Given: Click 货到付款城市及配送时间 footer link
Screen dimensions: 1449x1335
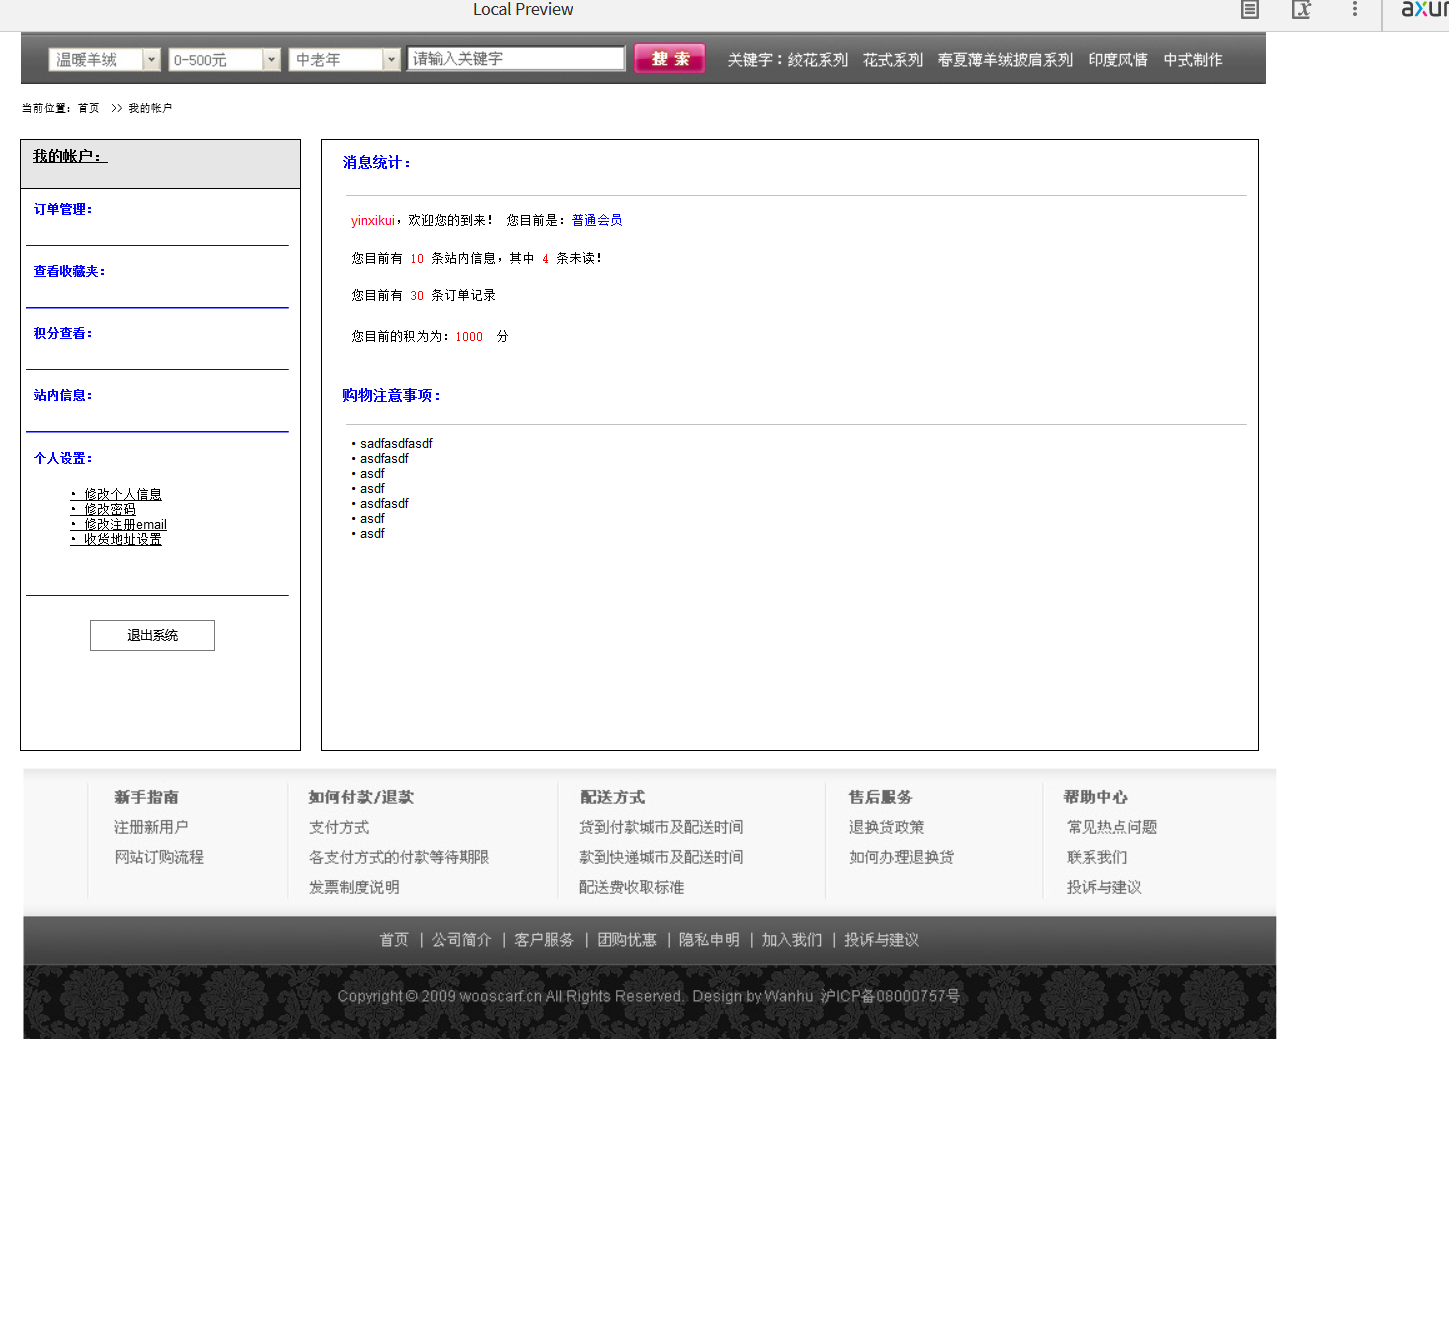Looking at the screenshot, I should 661,827.
